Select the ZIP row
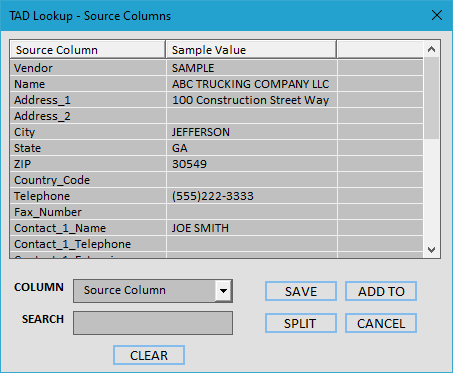The width and height of the screenshot is (453, 373). coord(217,164)
